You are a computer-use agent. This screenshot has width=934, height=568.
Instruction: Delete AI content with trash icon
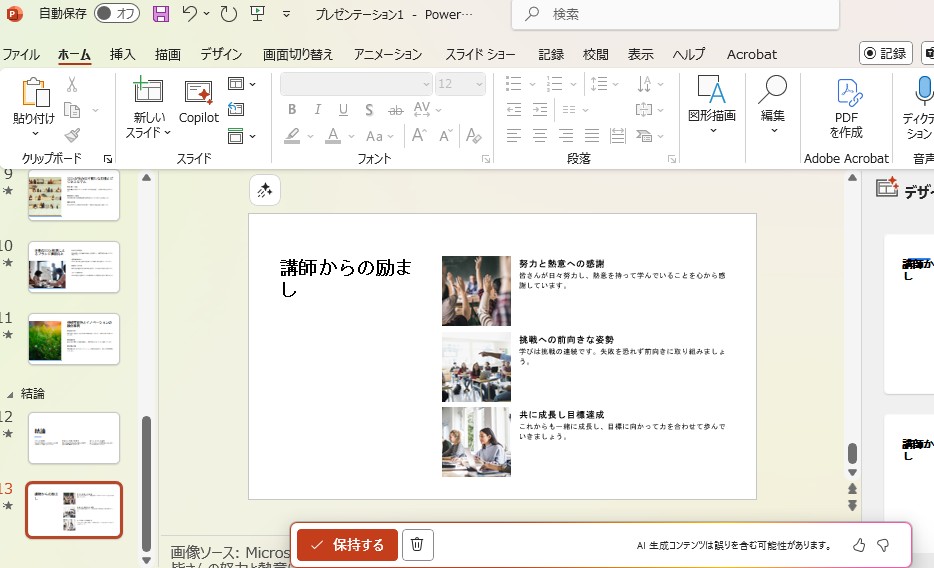(417, 545)
